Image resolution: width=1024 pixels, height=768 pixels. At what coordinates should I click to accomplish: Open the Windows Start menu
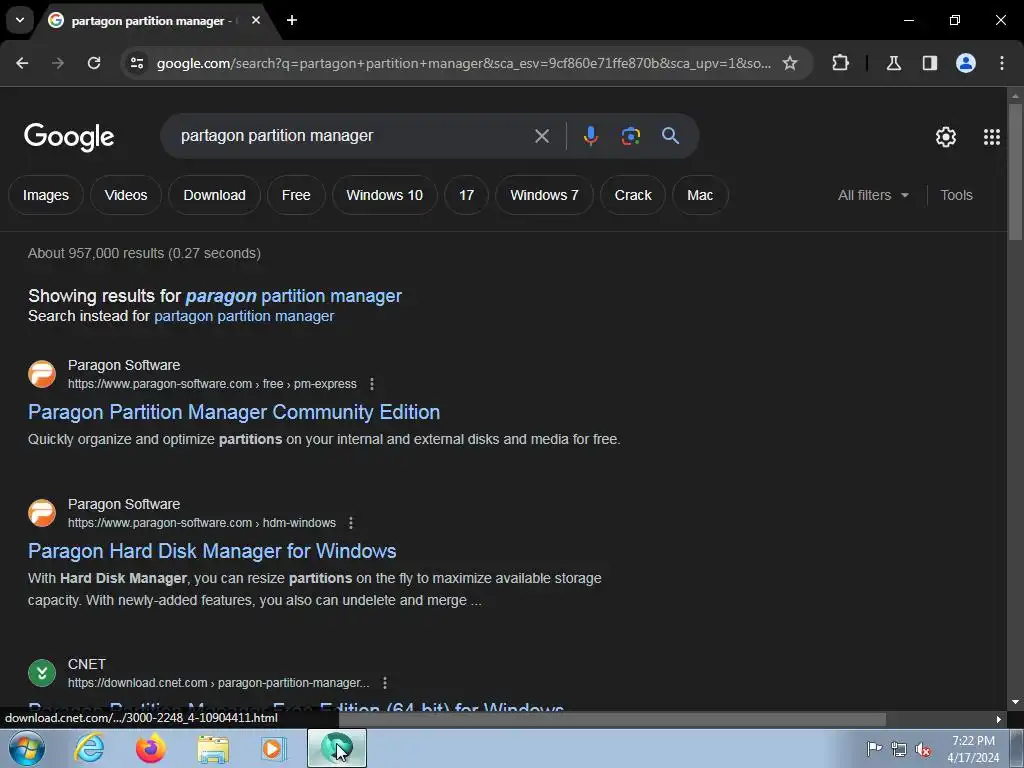(26, 748)
